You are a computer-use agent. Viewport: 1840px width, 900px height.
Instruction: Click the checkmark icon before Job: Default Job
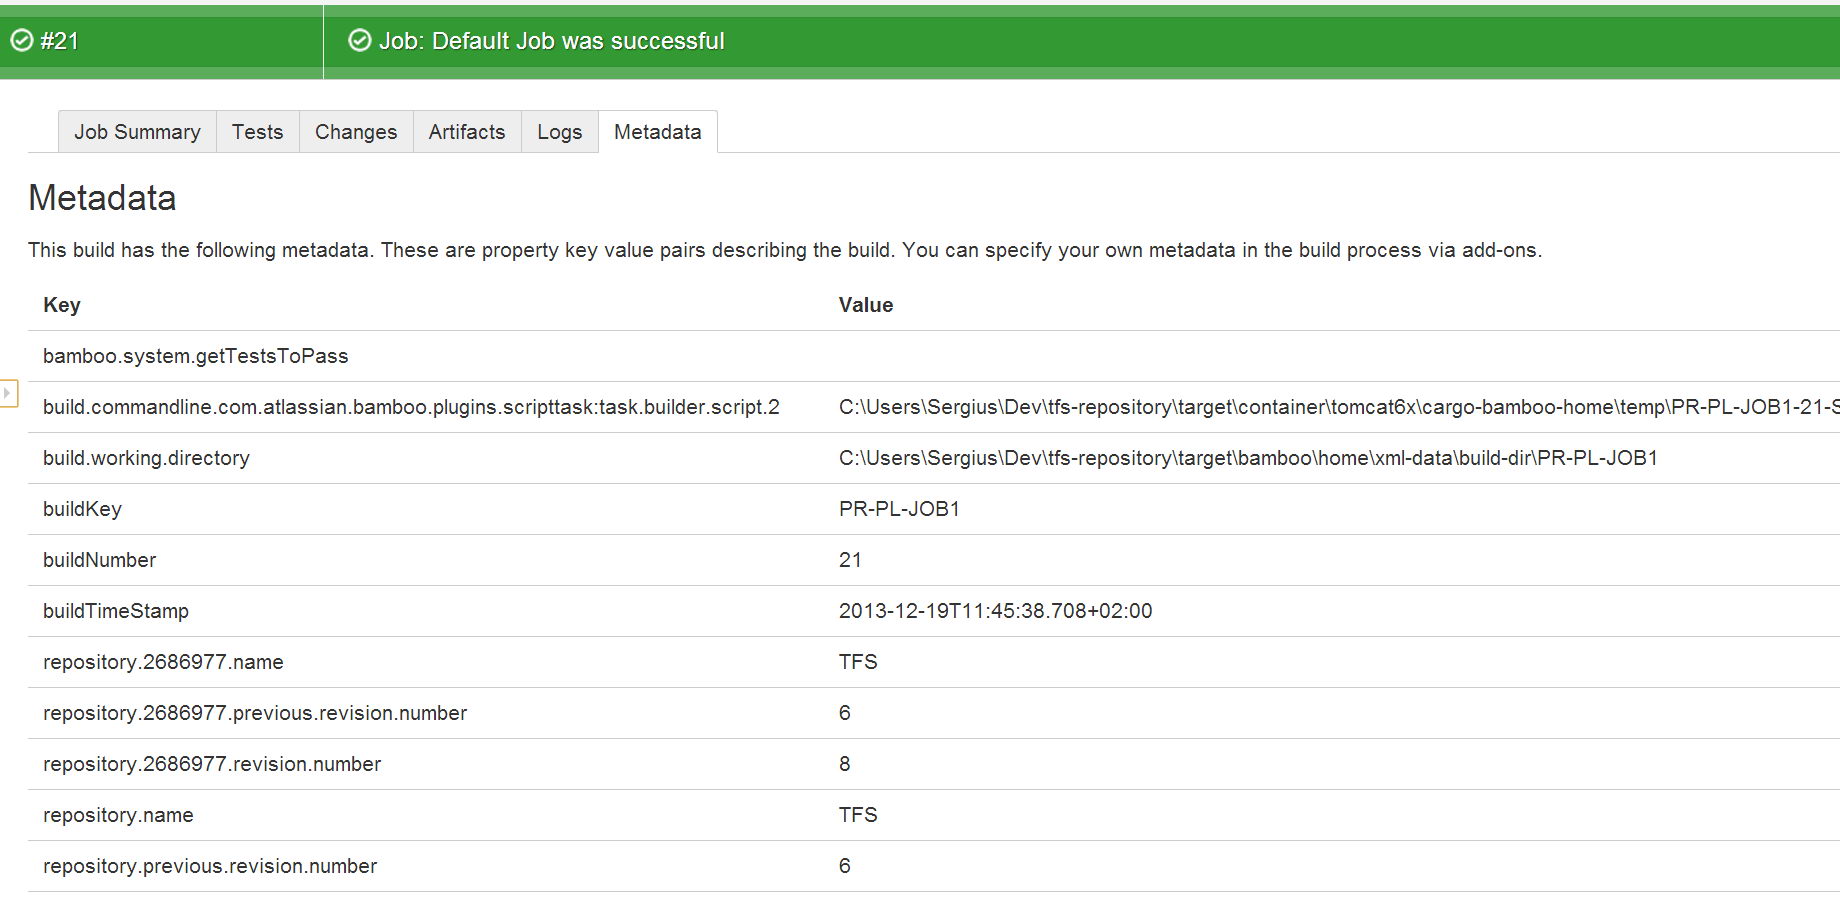click(359, 41)
